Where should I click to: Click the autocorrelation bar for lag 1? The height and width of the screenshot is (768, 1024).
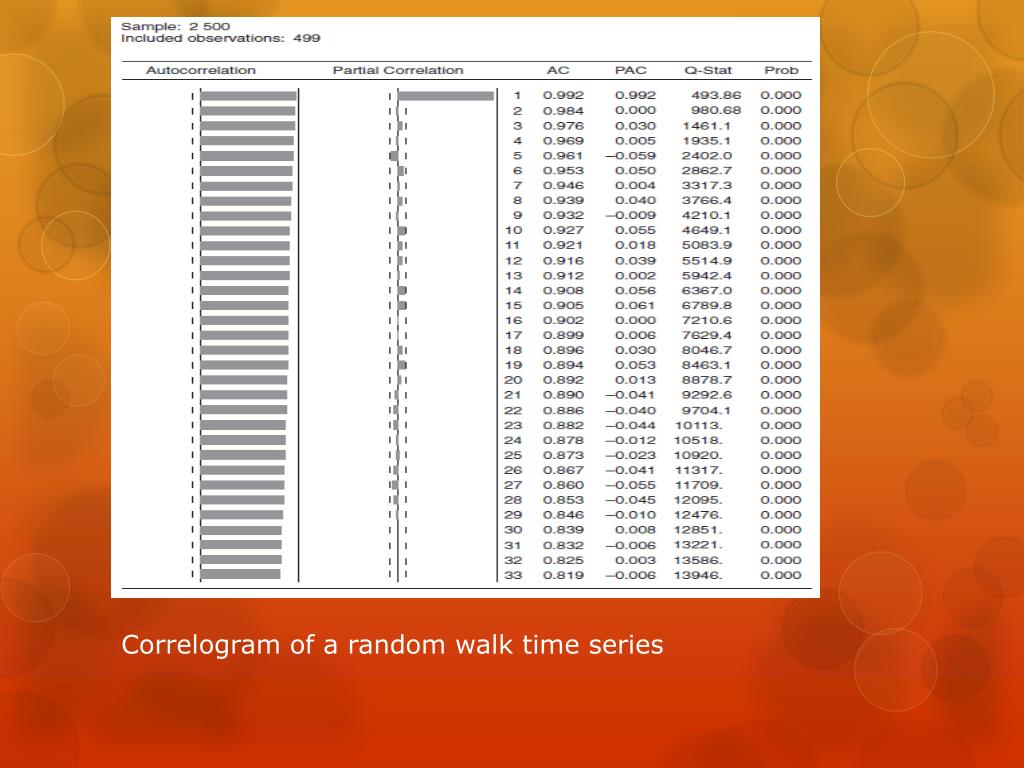pyautogui.click(x=248, y=96)
